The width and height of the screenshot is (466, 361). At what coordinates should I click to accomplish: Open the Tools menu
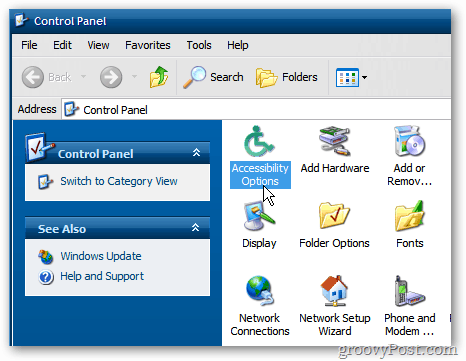(199, 45)
